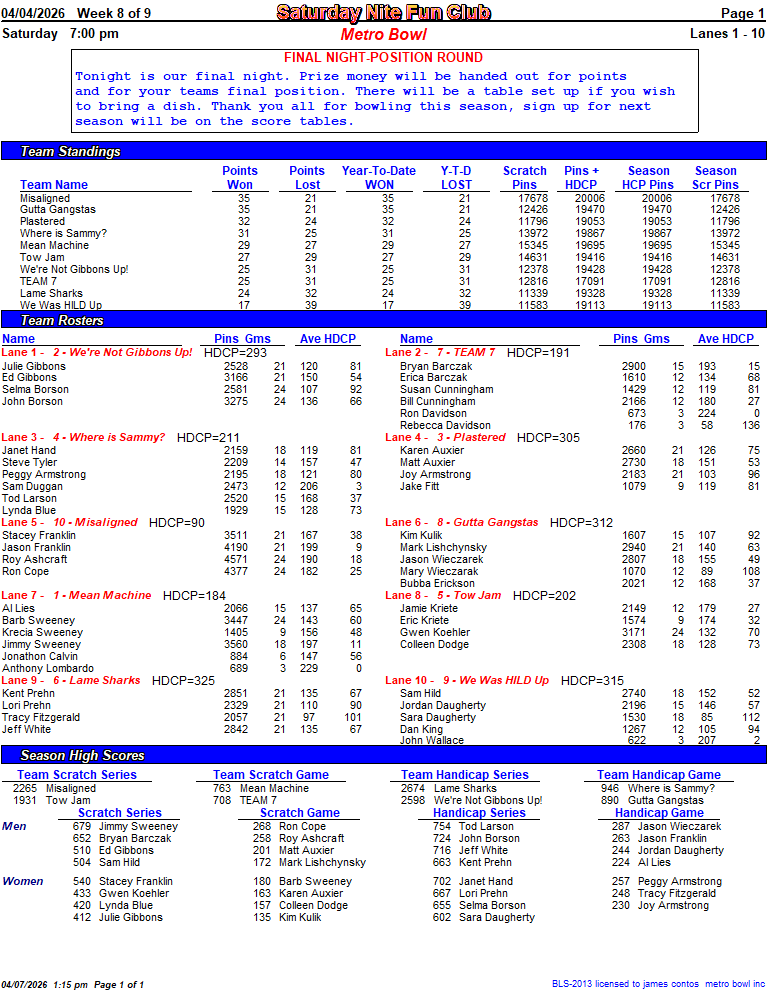
Task: Click the "Points Lost" column header
Action: click(x=307, y=178)
